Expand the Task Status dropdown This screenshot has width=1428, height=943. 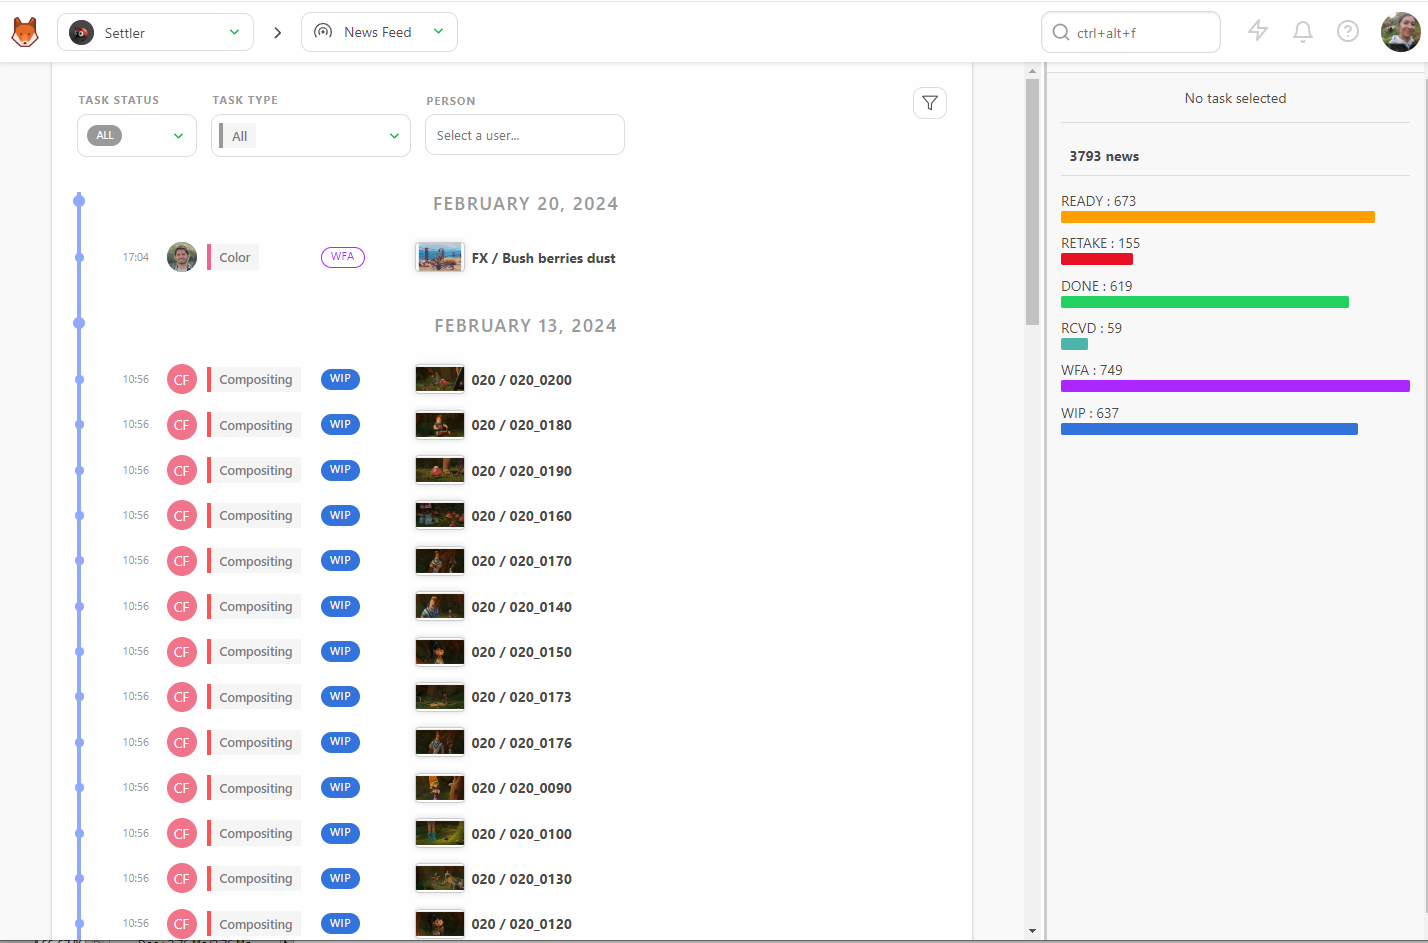137,136
